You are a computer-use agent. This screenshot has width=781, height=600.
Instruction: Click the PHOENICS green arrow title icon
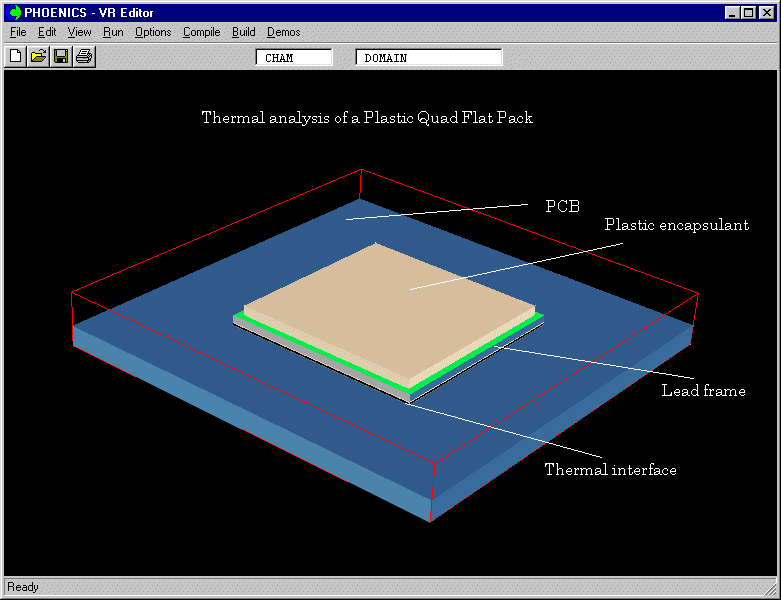pyautogui.click(x=14, y=12)
